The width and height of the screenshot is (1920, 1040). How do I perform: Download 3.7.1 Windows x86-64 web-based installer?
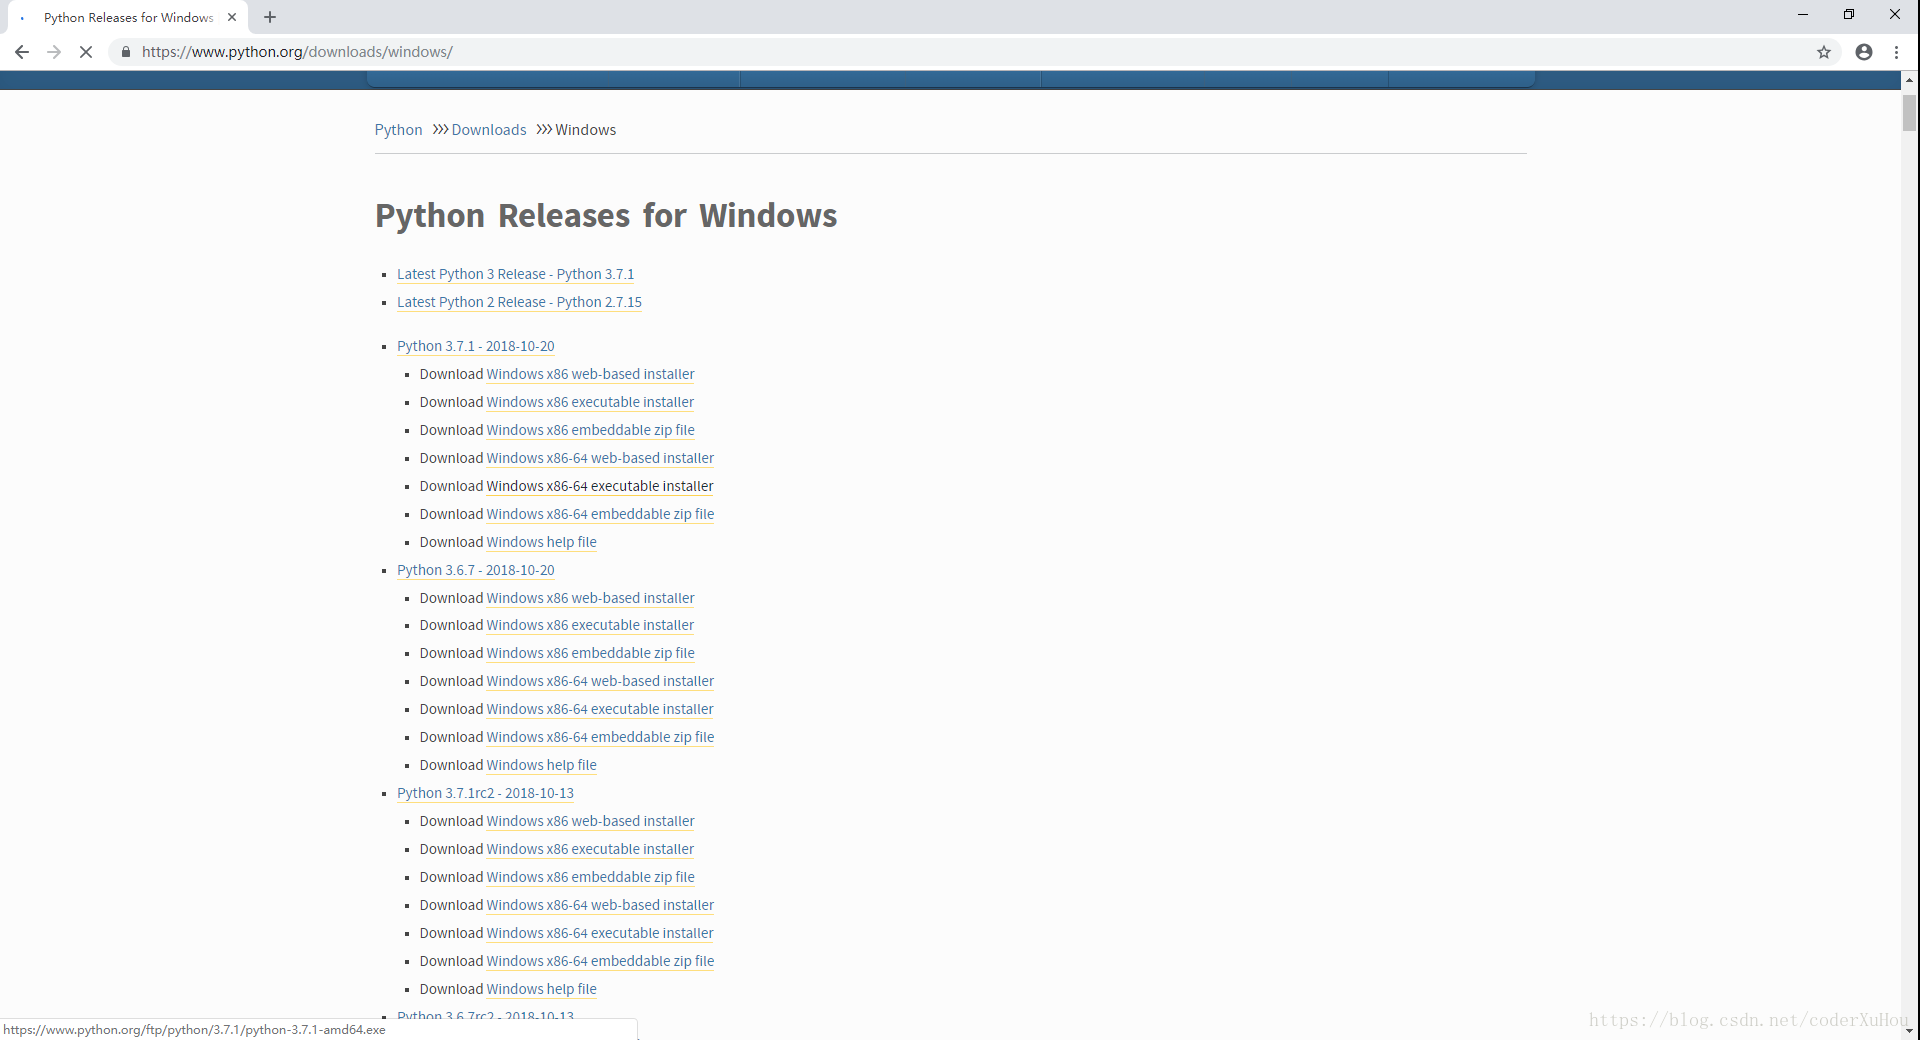[600, 458]
